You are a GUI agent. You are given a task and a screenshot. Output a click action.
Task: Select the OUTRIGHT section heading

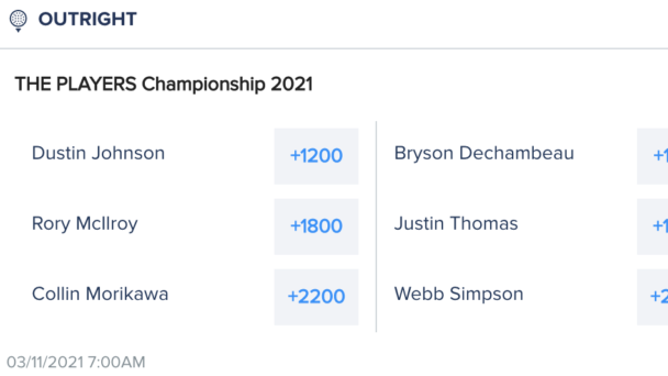click(87, 19)
